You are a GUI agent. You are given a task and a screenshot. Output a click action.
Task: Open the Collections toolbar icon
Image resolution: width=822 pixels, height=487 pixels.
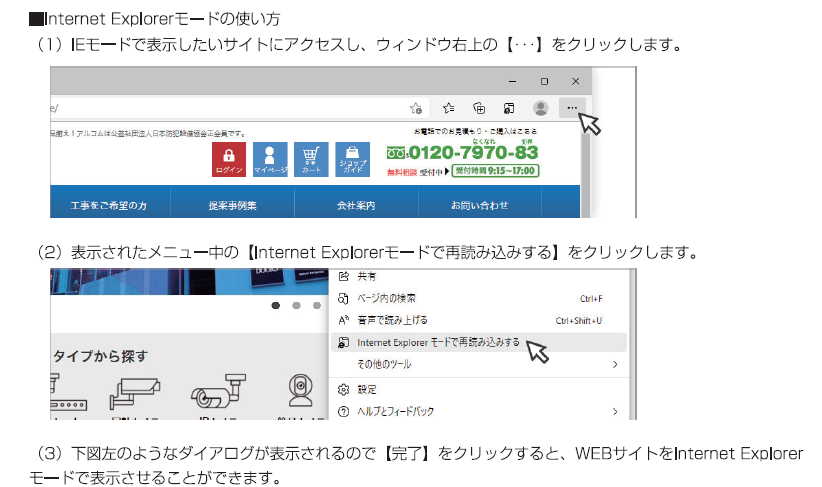479,108
